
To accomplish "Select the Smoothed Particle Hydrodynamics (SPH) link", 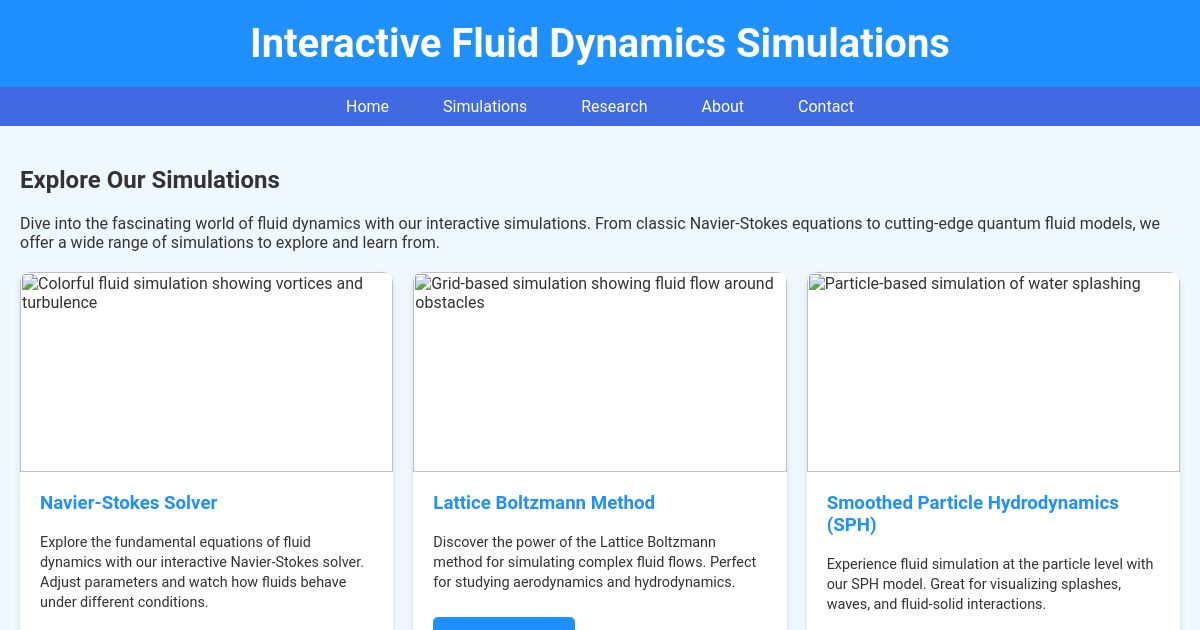I will pos(972,514).
